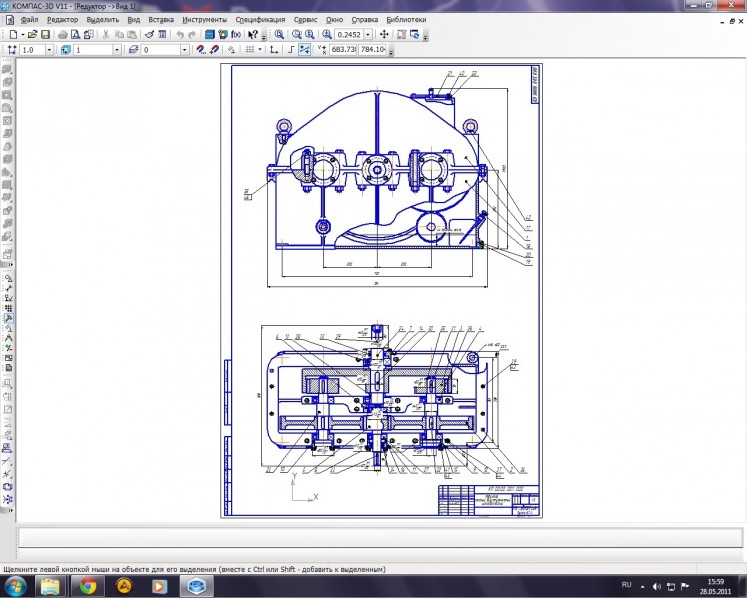This screenshot has height=600, width=748.
Task: Open the library manager icon
Action: [x=209, y=34]
